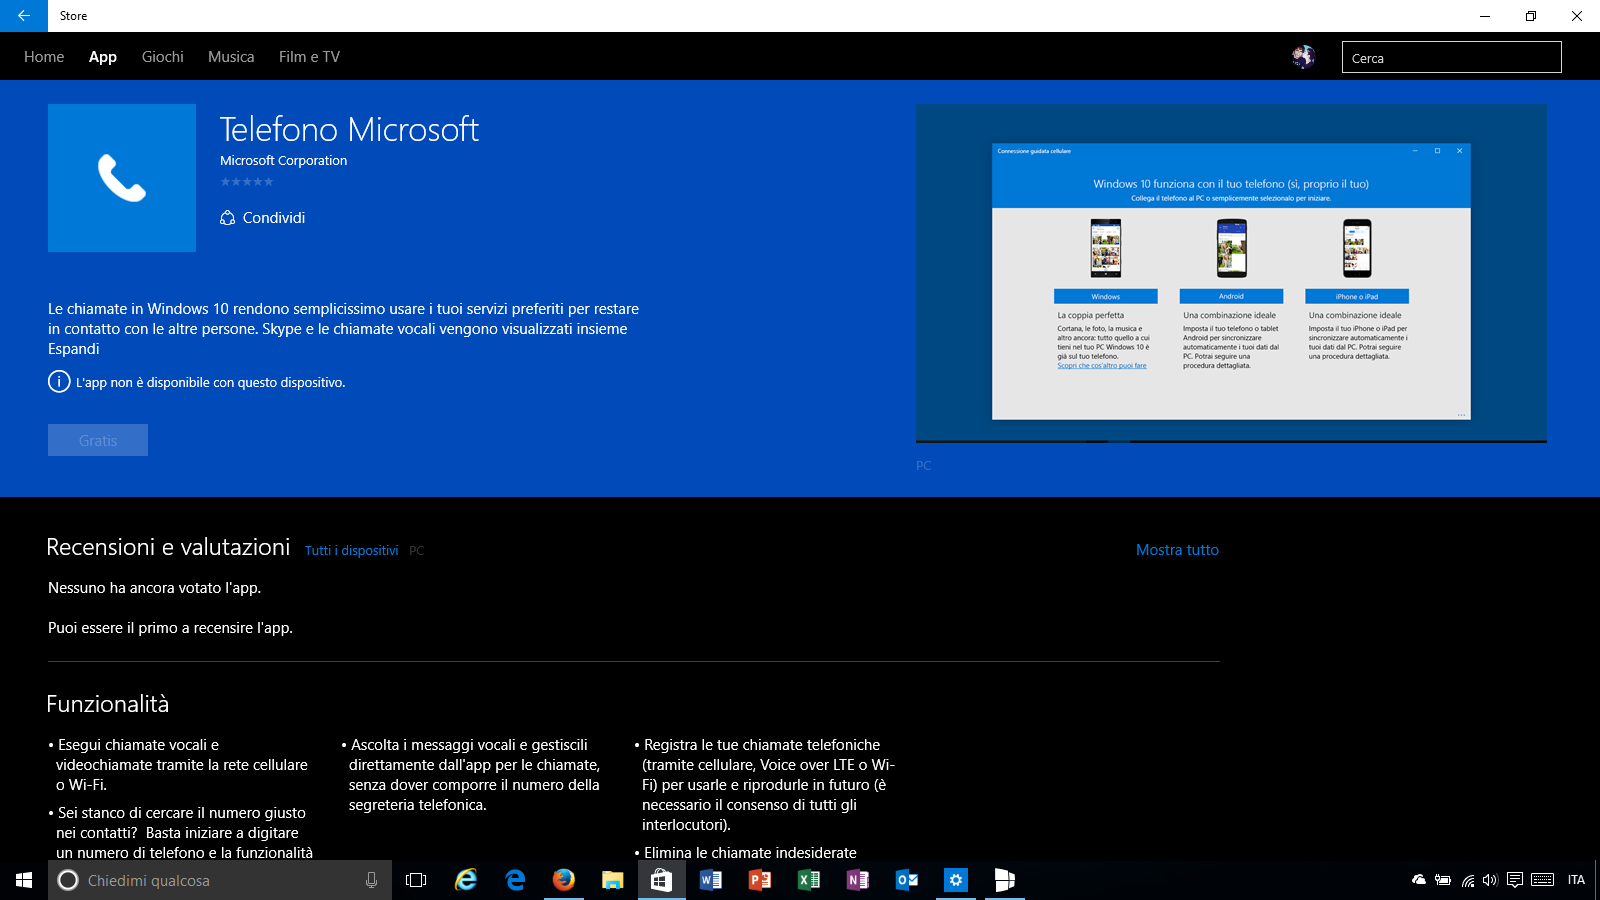Launch Microsoft Edge from taskbar

click(515, 880)
